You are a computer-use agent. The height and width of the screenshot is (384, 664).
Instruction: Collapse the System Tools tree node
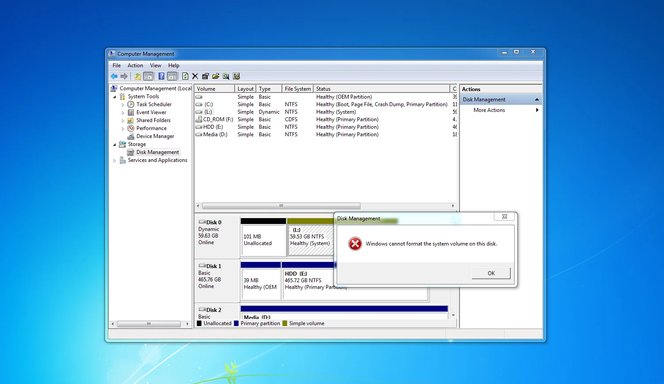115,97
